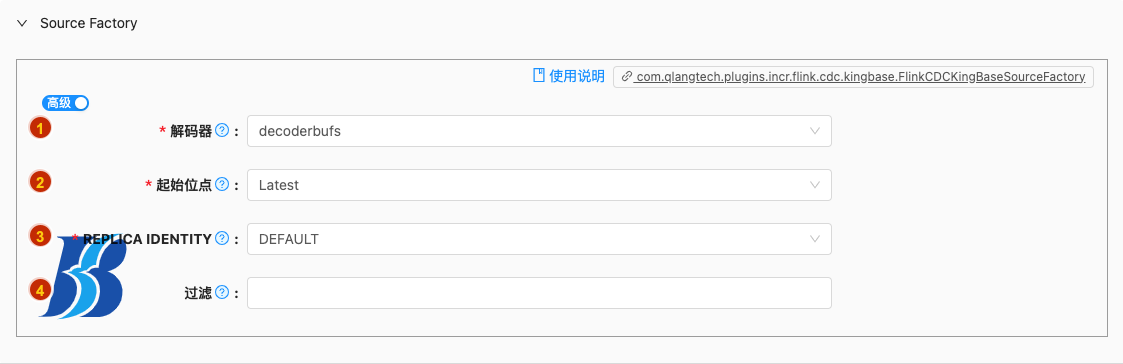The image size is (1123, 364).
Task: Toggle the 高级 advanced switch
Action: pos(65,103)
